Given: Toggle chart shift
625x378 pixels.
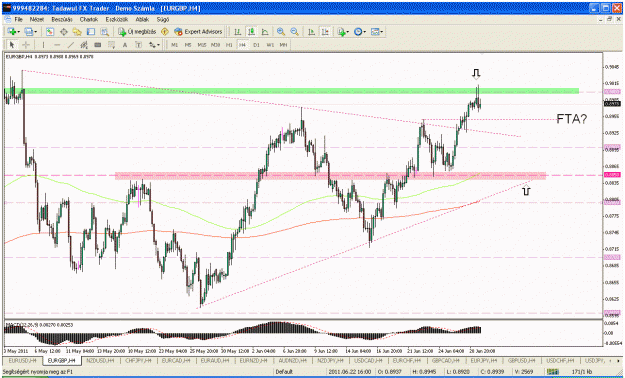Looking at the screenshot, I should point(325,32).
